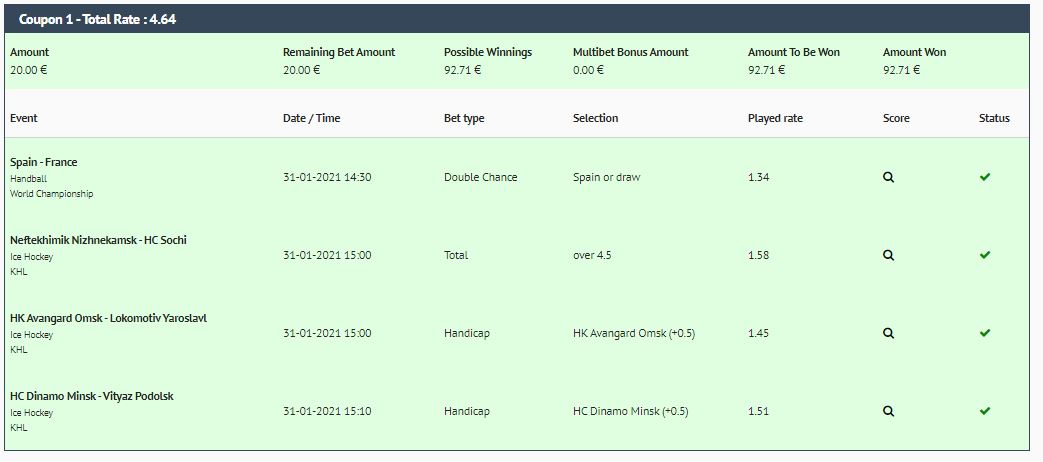Image resolution: width=1043 pixels, height=462 pixels.
Task: Click the status checkmark for Dinamo Minsk bet
Action: click(x=985, y=411)
